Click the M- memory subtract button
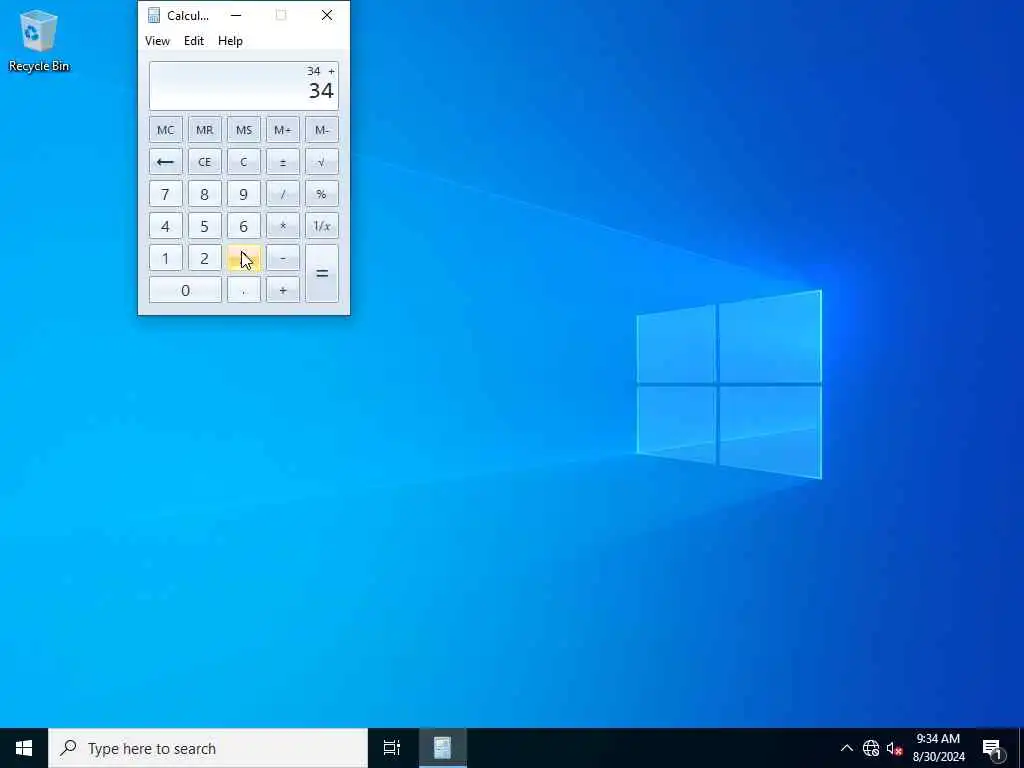Screen dimensions: 1024x768 [321, 130]
